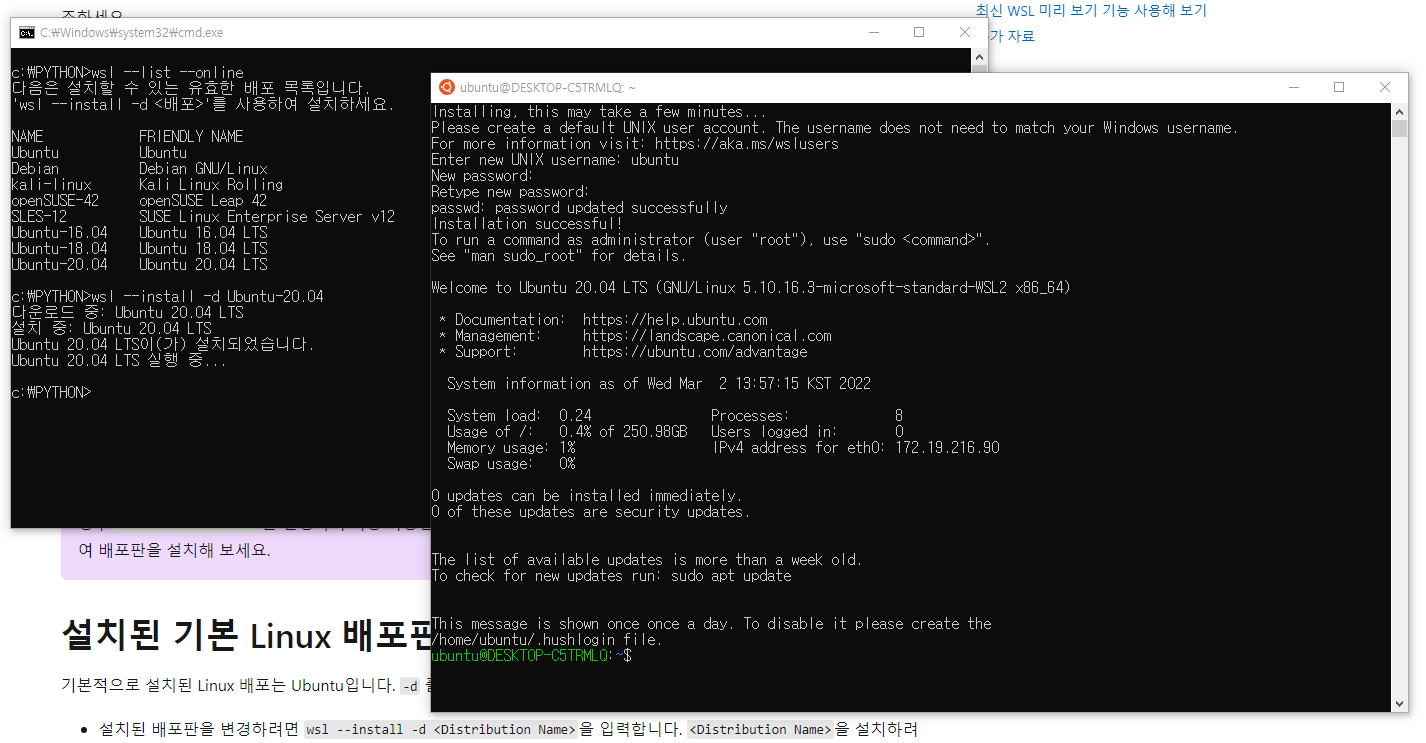Click 'Enter new UNIX username: ubuntu' line

click(555, 160)
